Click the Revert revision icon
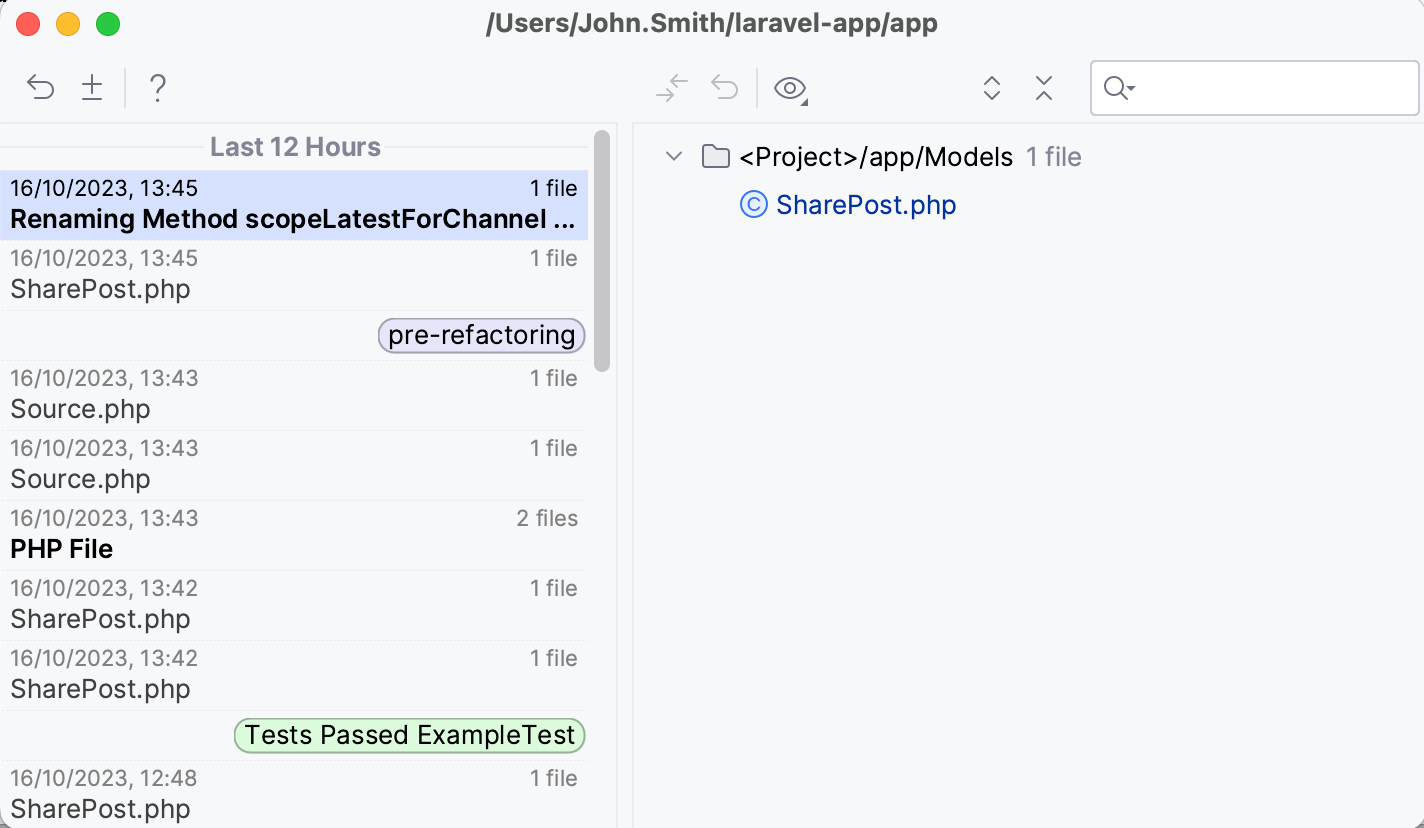Screen dimensions: 1424x828 [40, 88]
